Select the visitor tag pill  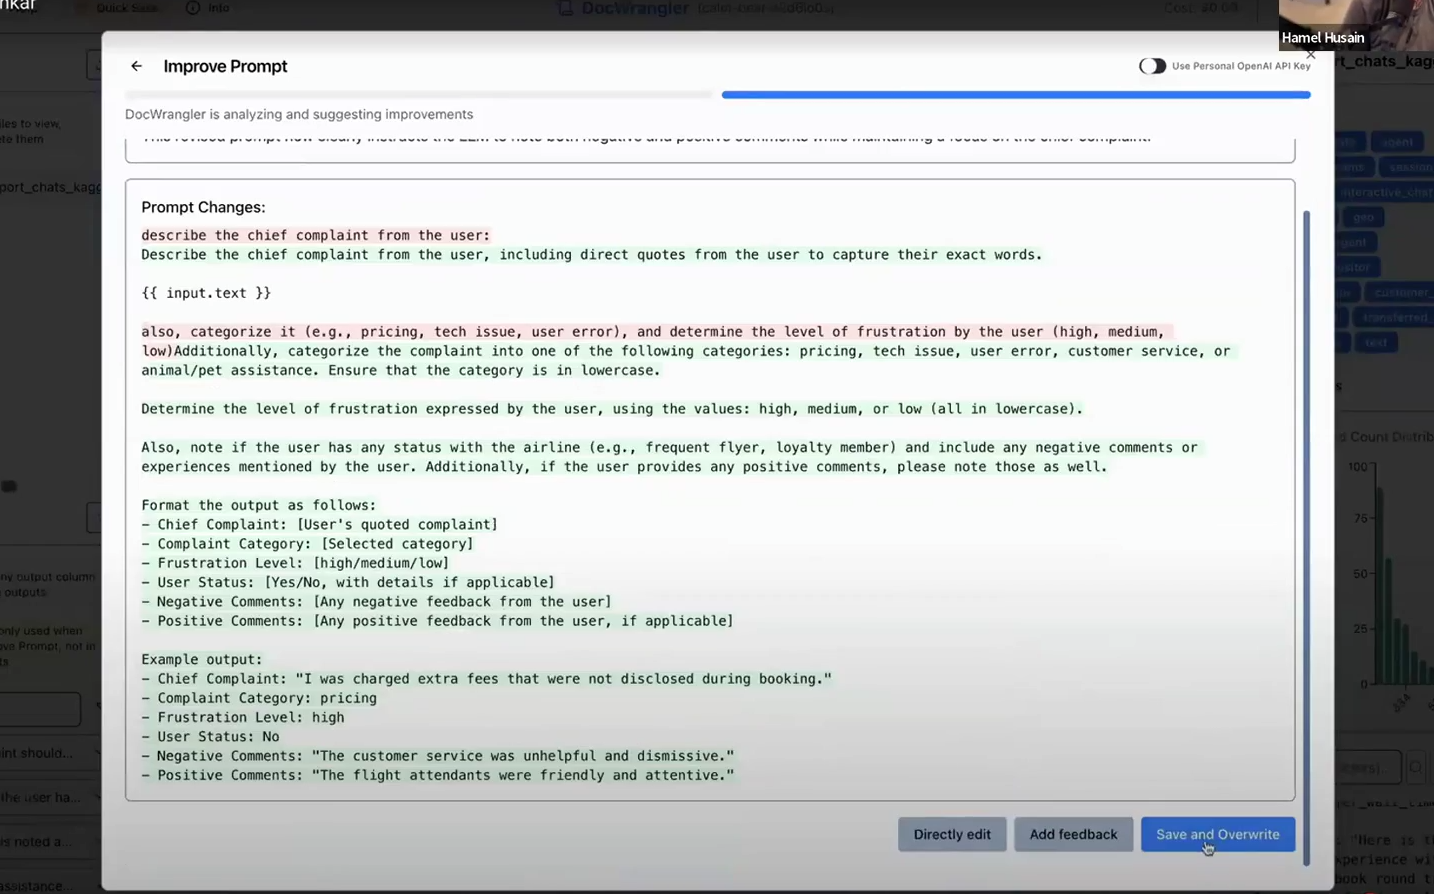(1358, 267)
